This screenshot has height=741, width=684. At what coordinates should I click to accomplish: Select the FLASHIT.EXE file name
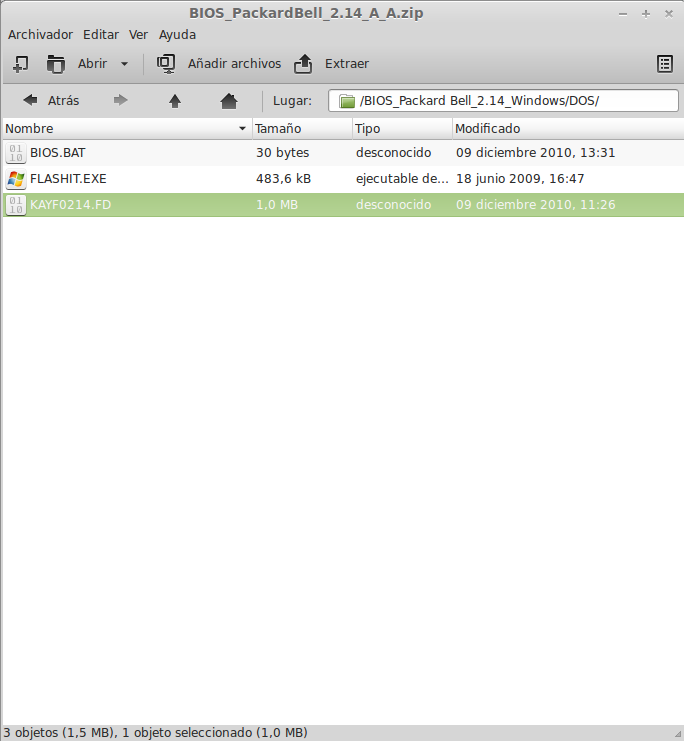pyautogui.click(x=68, y=179)
